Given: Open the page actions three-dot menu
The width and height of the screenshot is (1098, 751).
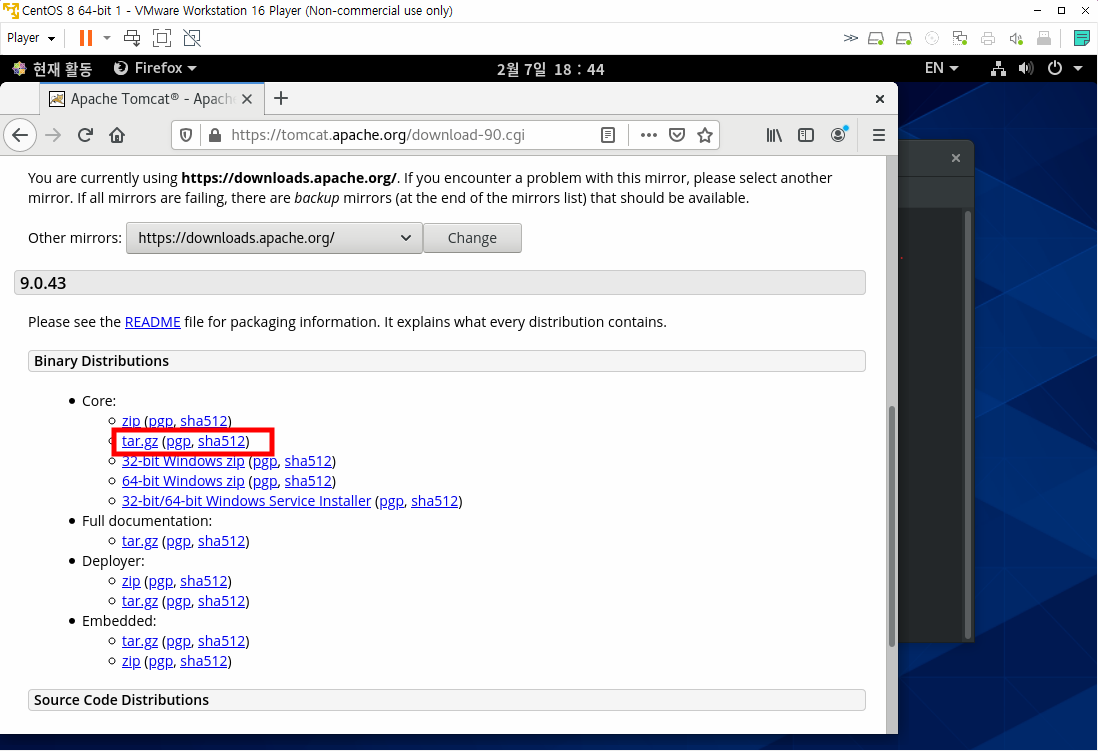Looking at the screenshot, I should tap(648, 135).
